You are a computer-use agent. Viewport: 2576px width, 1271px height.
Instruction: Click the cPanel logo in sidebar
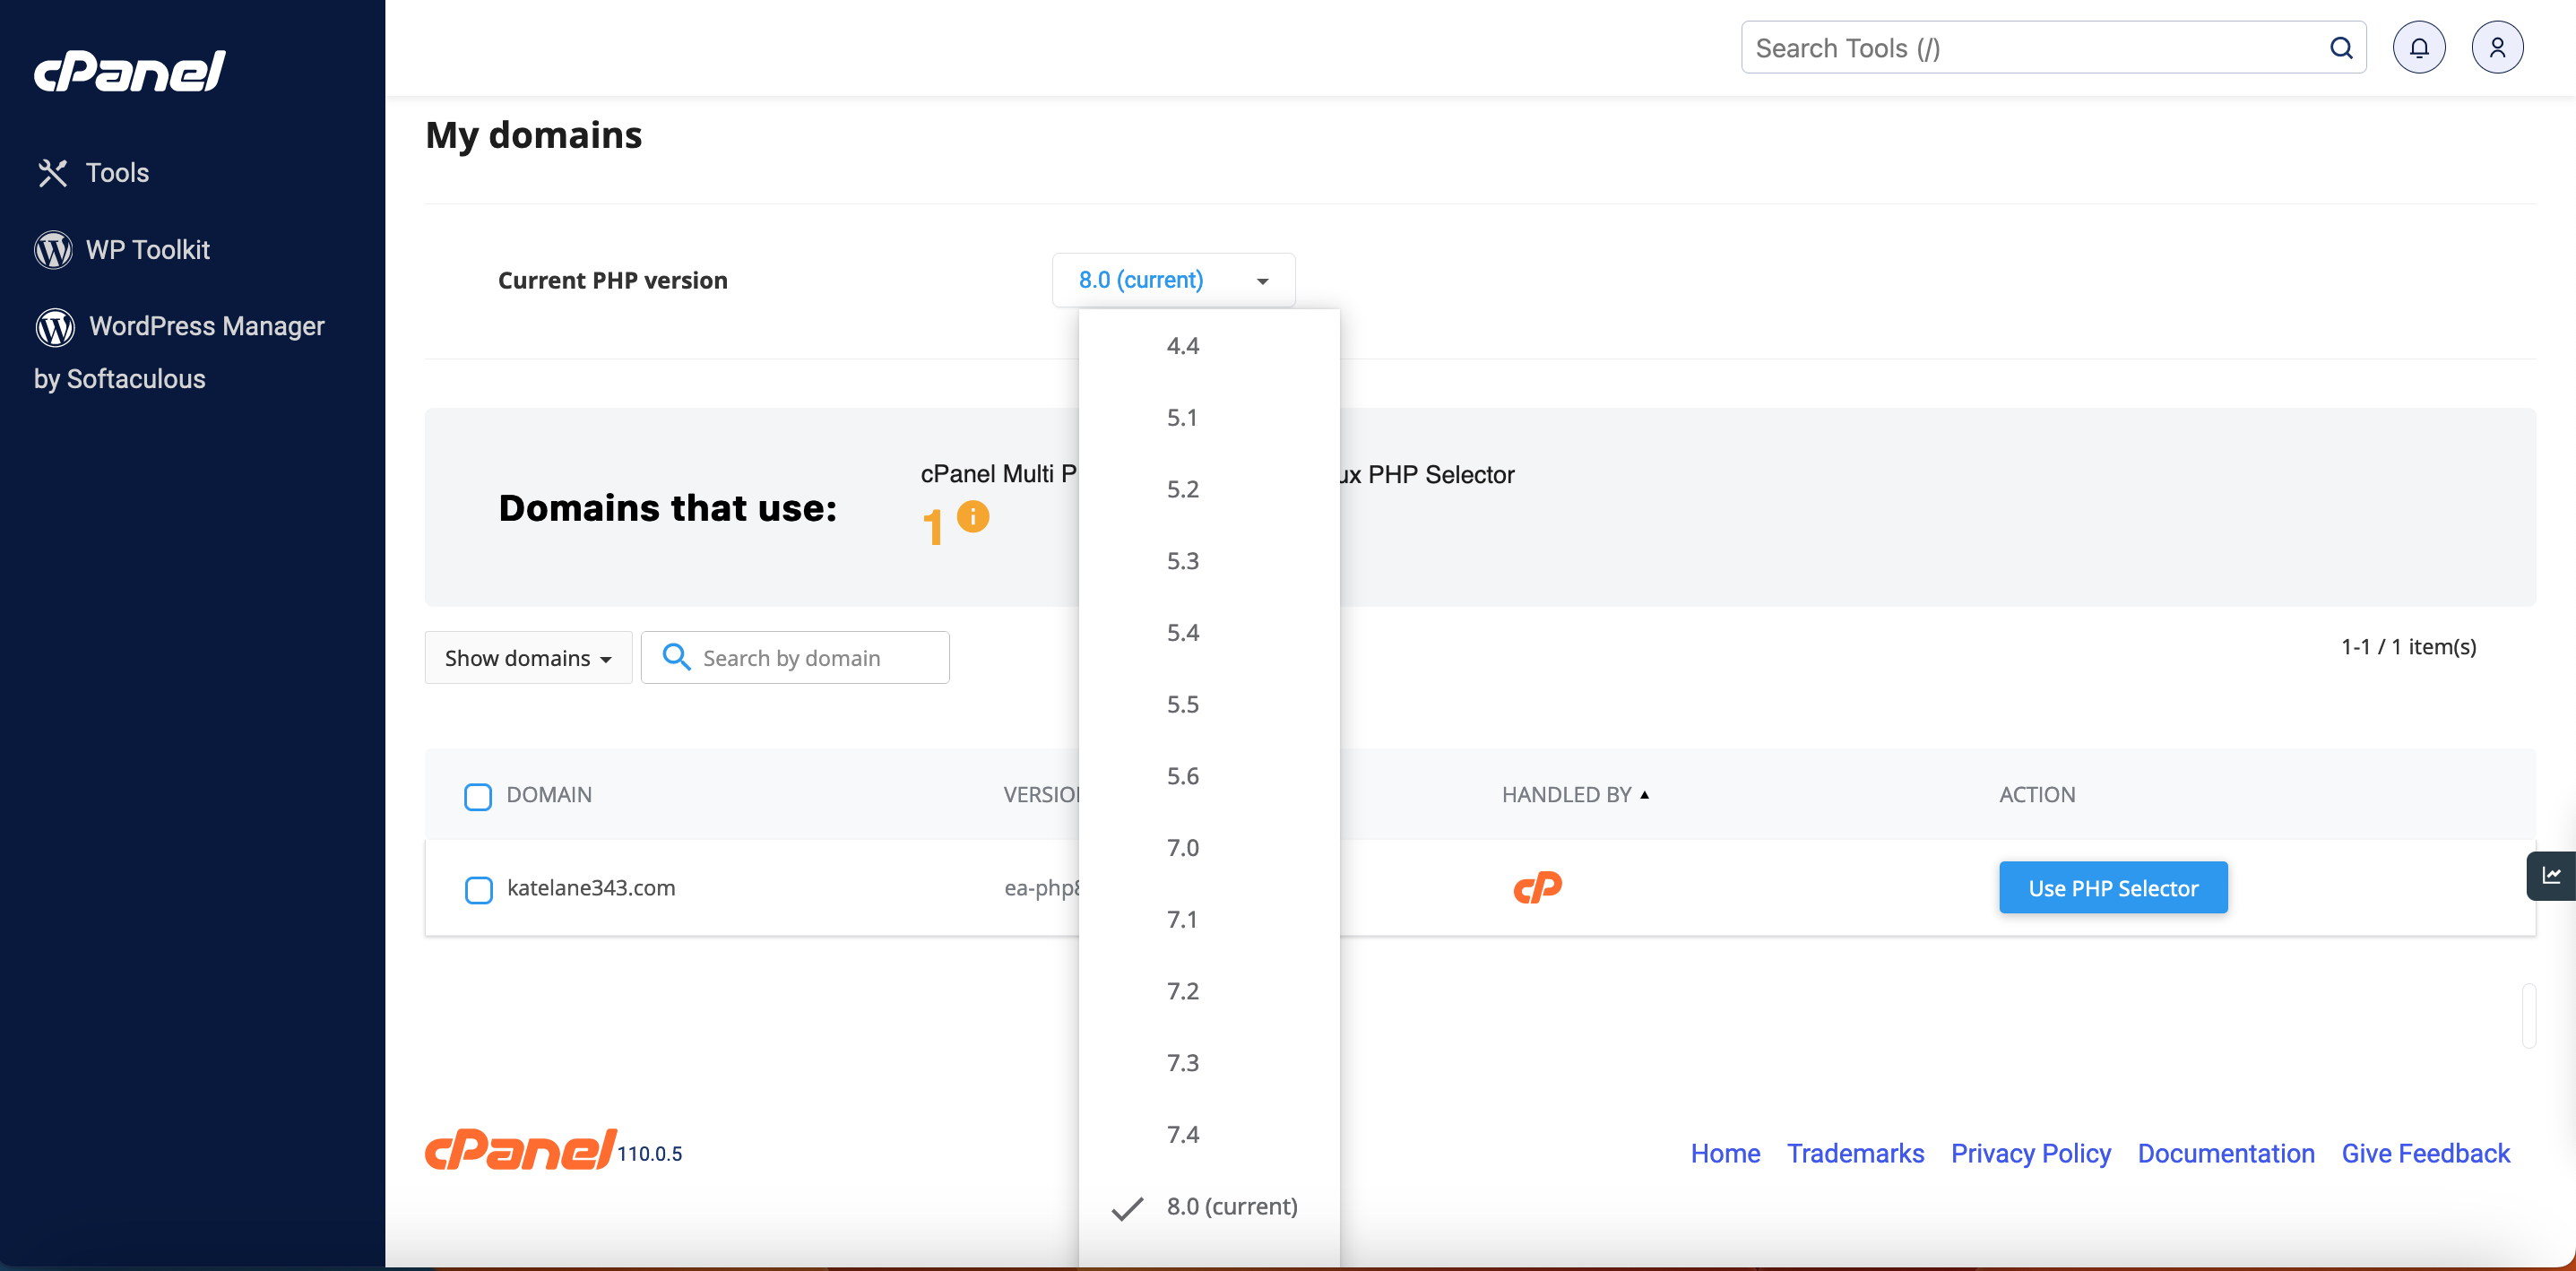pos(130,71)
